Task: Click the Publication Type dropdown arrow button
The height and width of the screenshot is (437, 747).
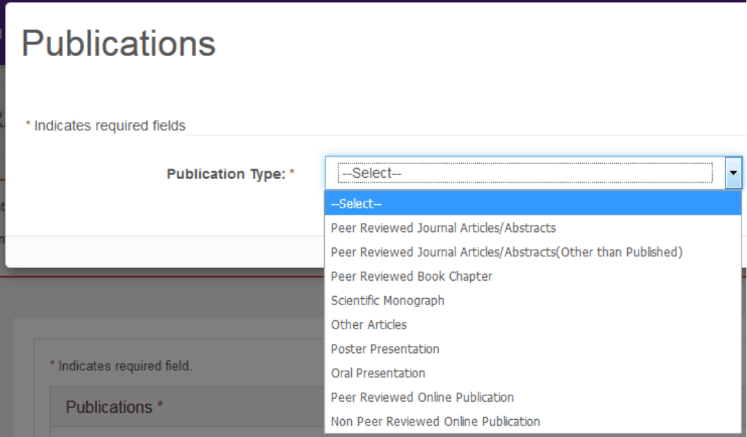Action: 733,173
